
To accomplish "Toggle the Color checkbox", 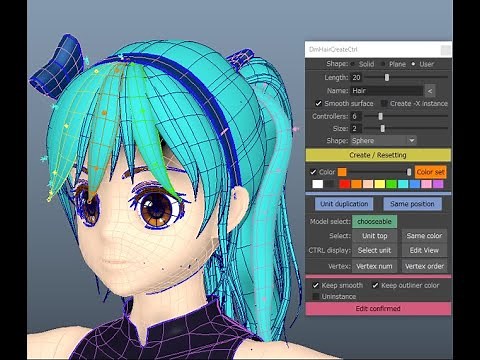I will pos(313,172).
